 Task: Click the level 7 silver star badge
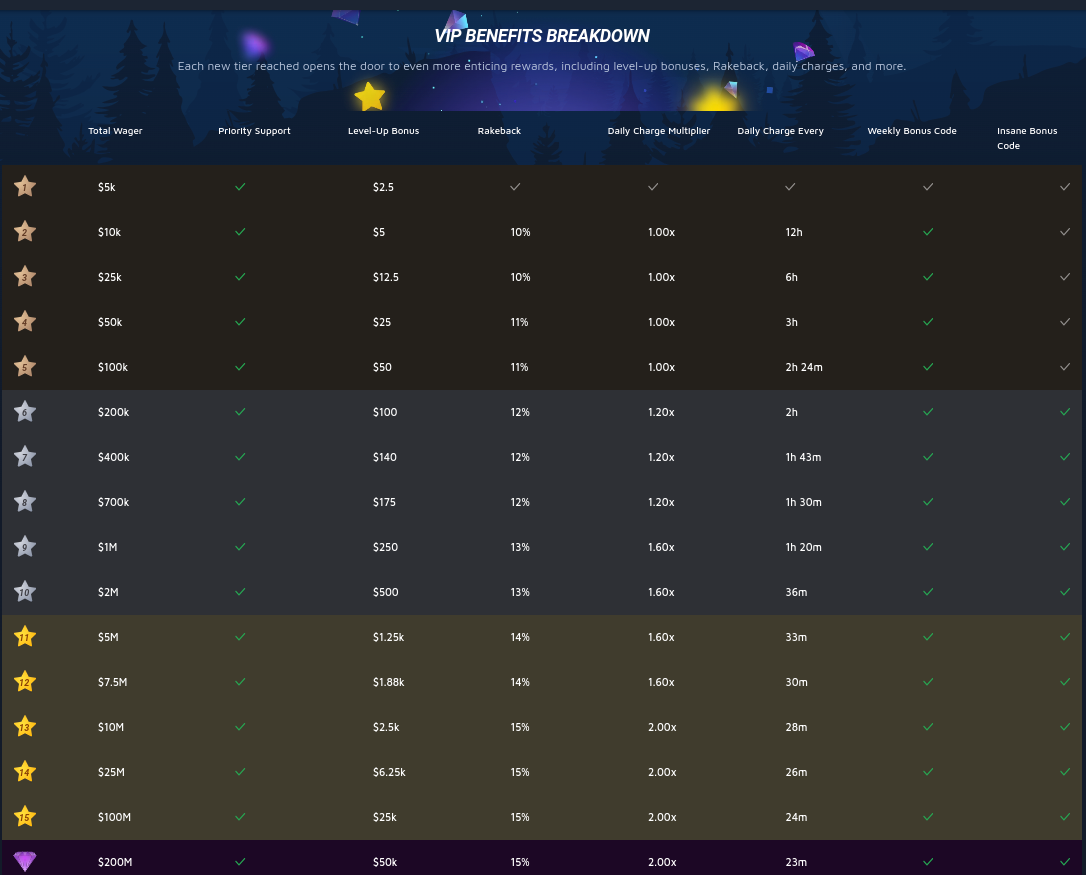[25, 456]
